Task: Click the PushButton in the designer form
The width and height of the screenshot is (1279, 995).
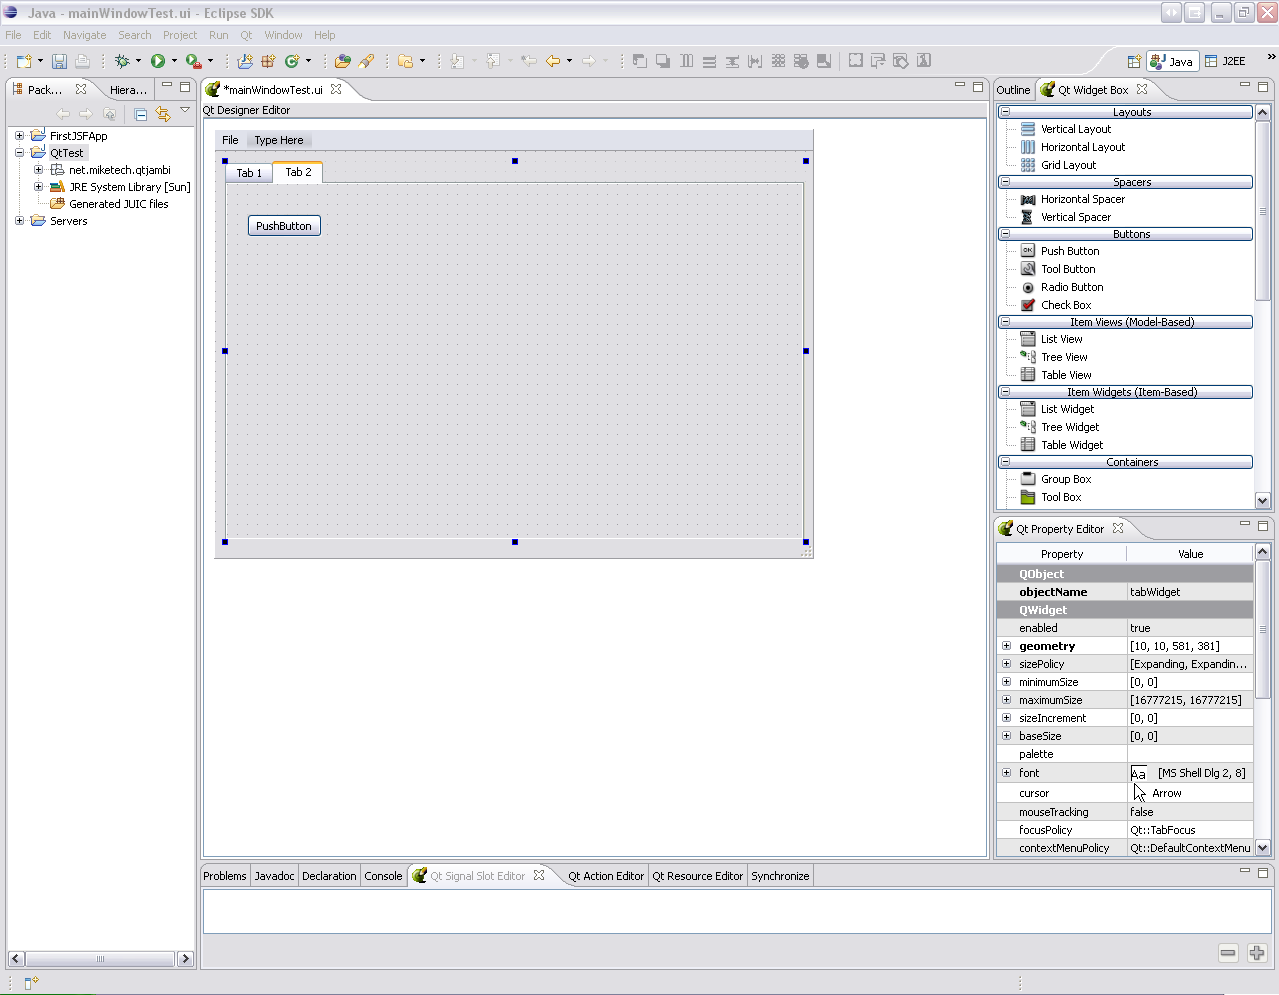Action: [x=284, y=226]
